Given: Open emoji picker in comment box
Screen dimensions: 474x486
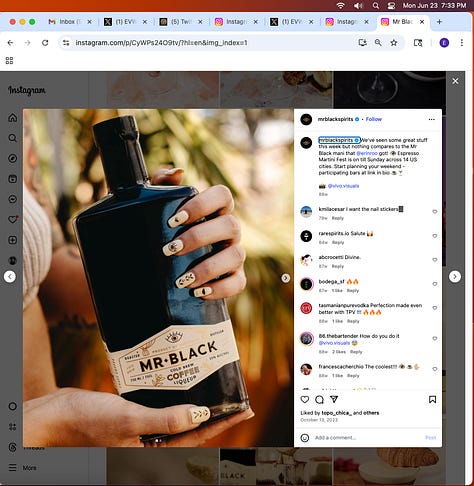Looking at the screenshot, I should point(305,438).
